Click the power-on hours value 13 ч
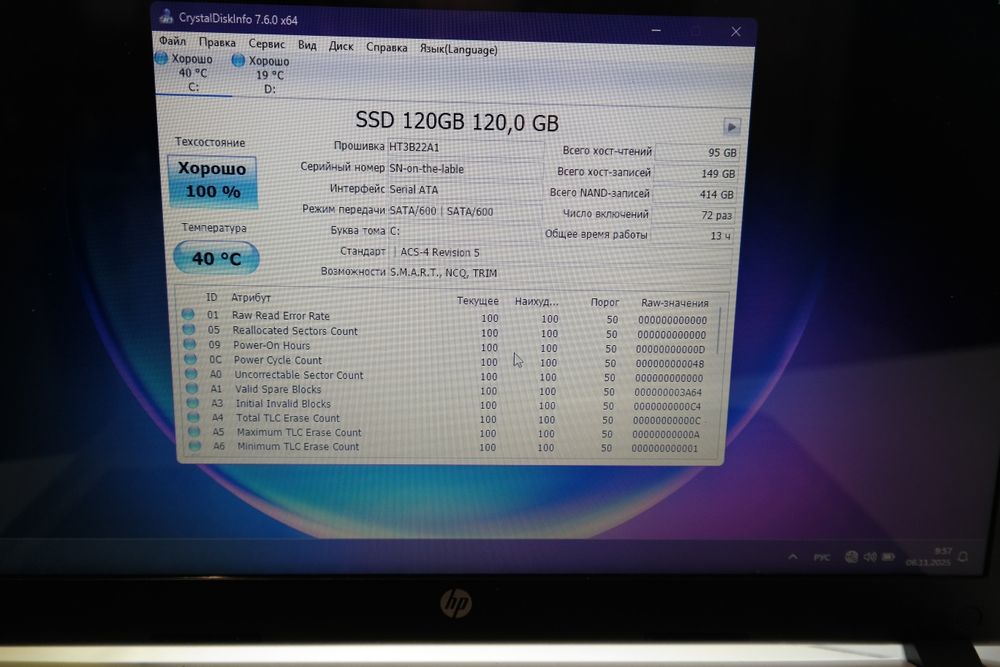This screenshot has width=1000, height=667. click(691, 236)
